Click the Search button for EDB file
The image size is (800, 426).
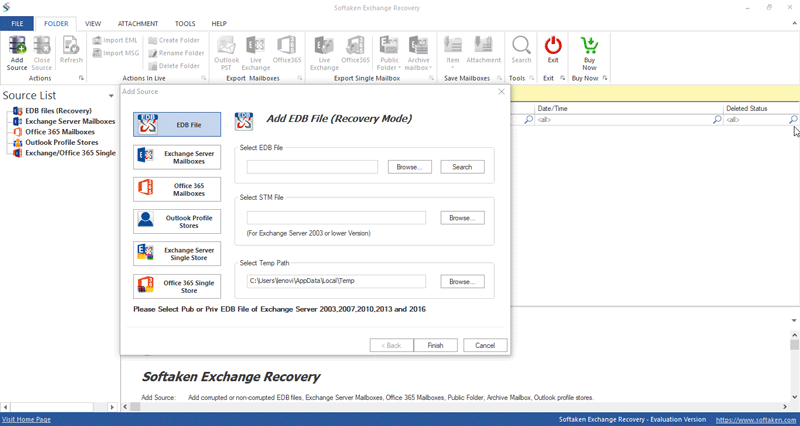tap(462, 167)
